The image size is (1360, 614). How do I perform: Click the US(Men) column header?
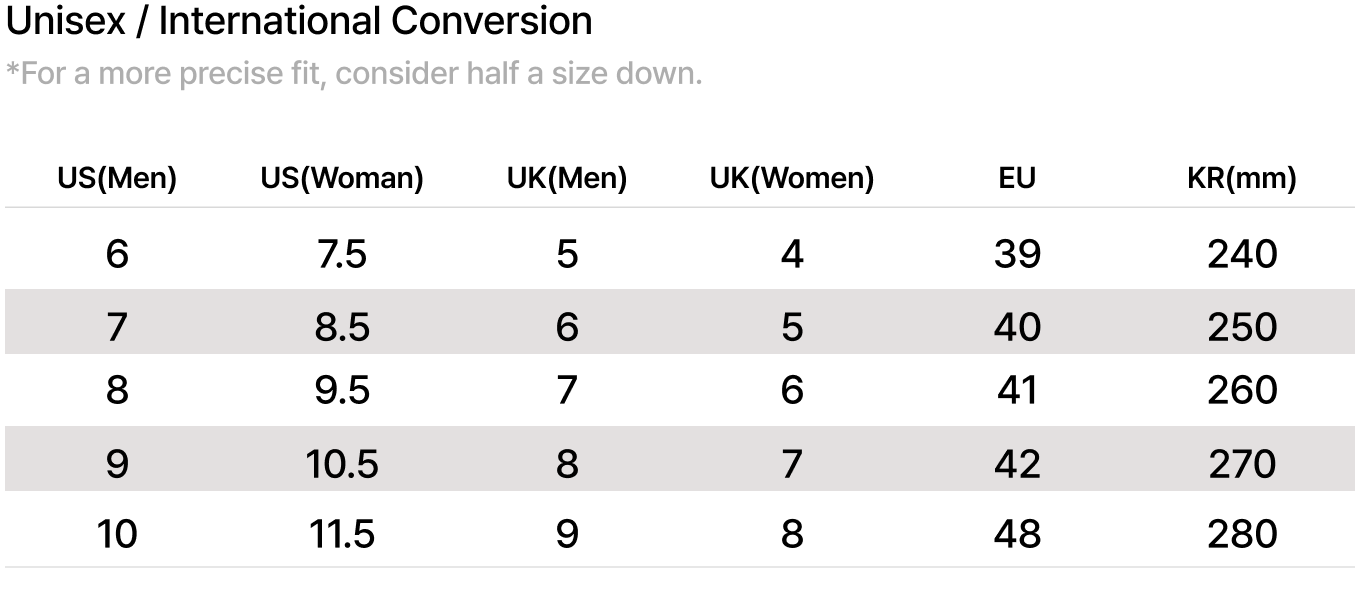117,179
